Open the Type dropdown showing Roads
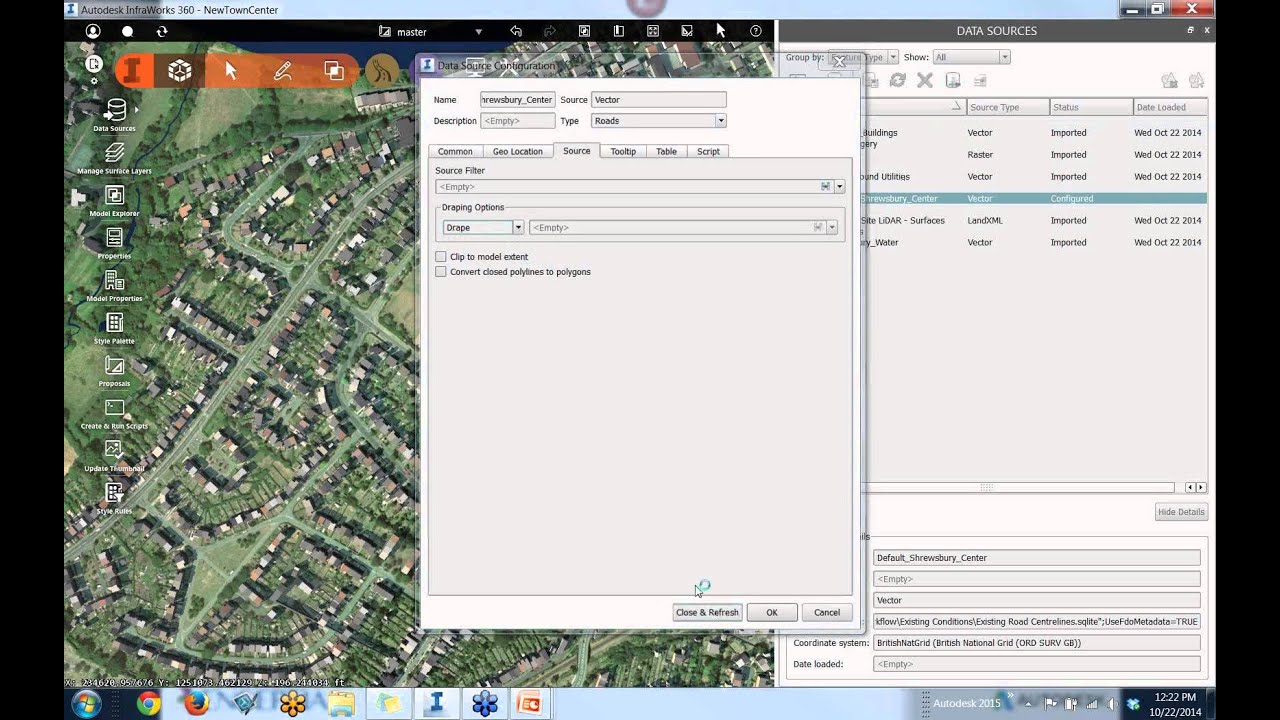The width and height of the screenshot is (1280, 720). coord(719,120)
